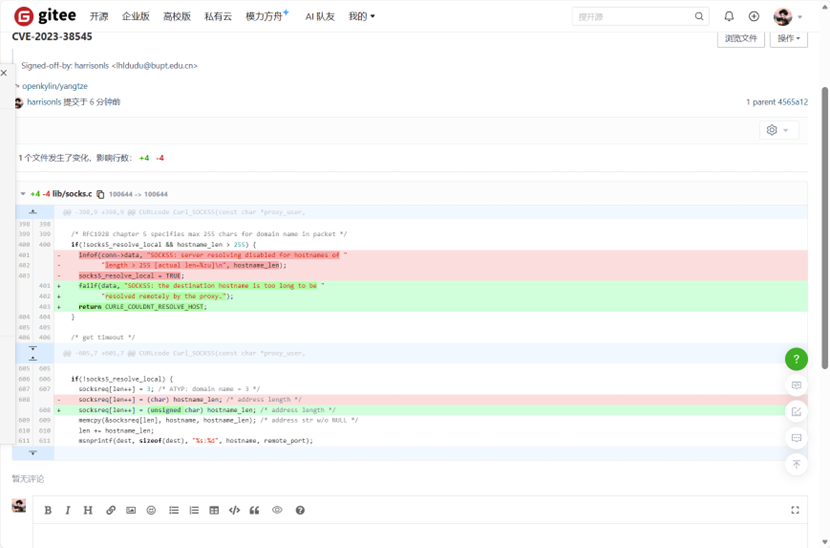The height and width of the screenshot is (548, 830).
Task: Collapse the lib/socks.c diff section
Action: (x=23, y=194)
